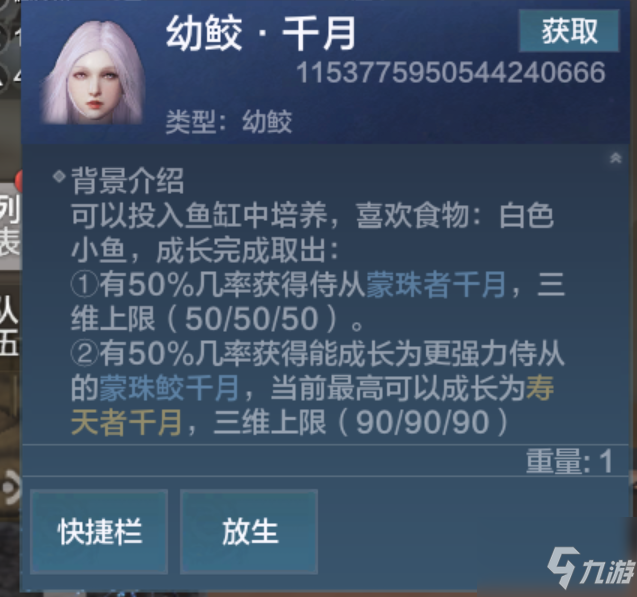This screenshot has height=597, width=637.
Task: Click the 快捷栏 button
Action: [99, 531]
